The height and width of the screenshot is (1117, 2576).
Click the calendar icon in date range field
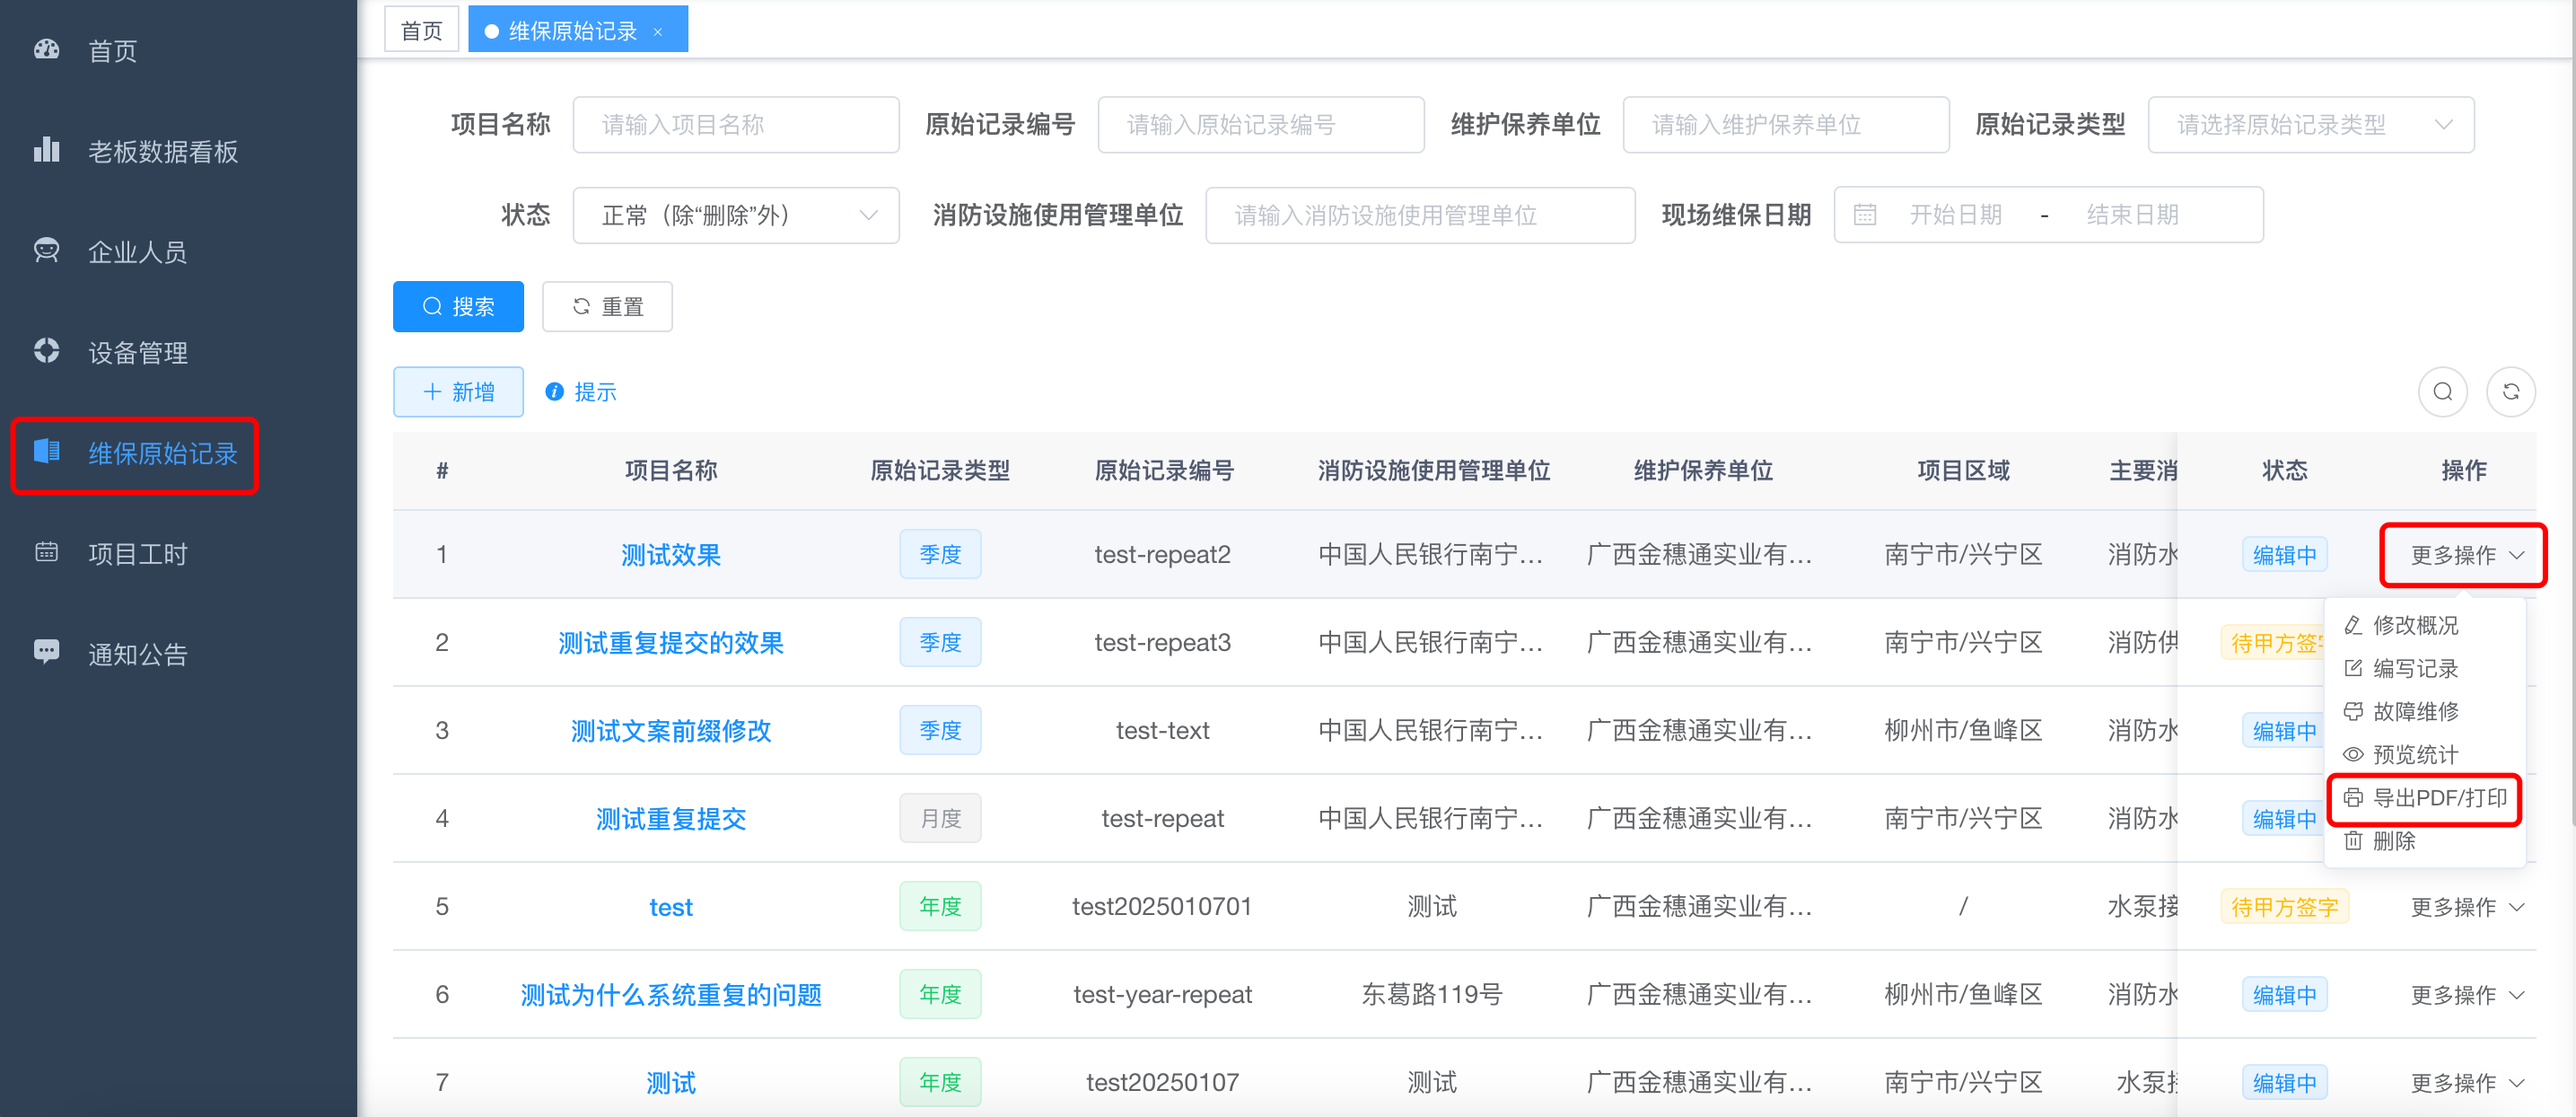[1864, 215]
